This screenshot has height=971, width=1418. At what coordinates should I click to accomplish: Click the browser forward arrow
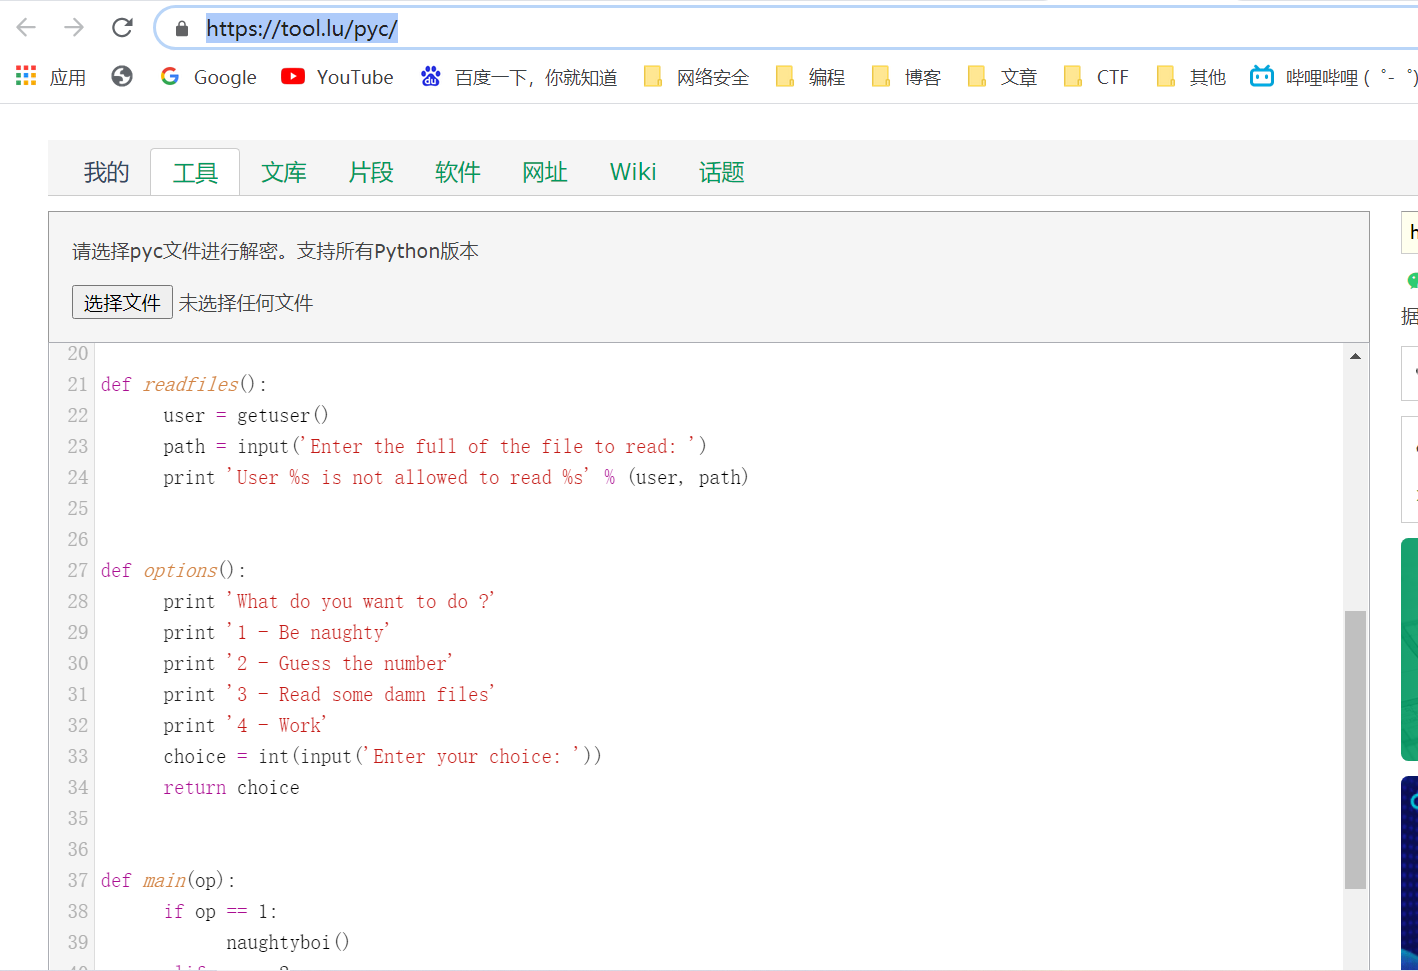click(74, 28)
